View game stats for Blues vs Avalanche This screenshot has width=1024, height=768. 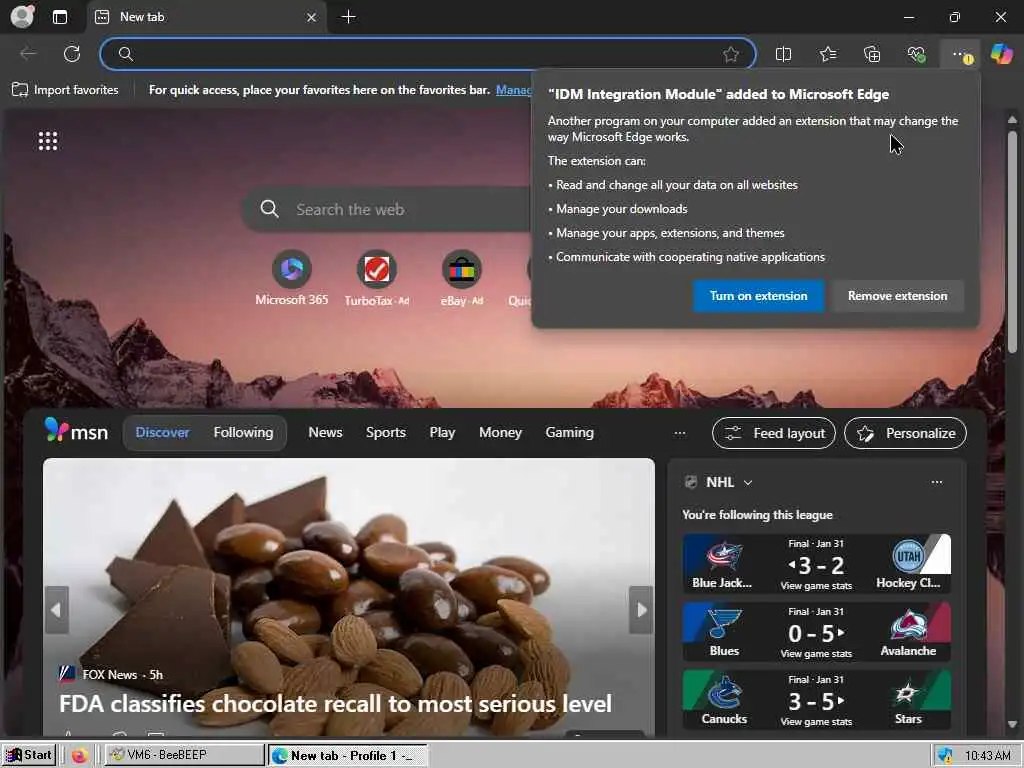[816, 654]
